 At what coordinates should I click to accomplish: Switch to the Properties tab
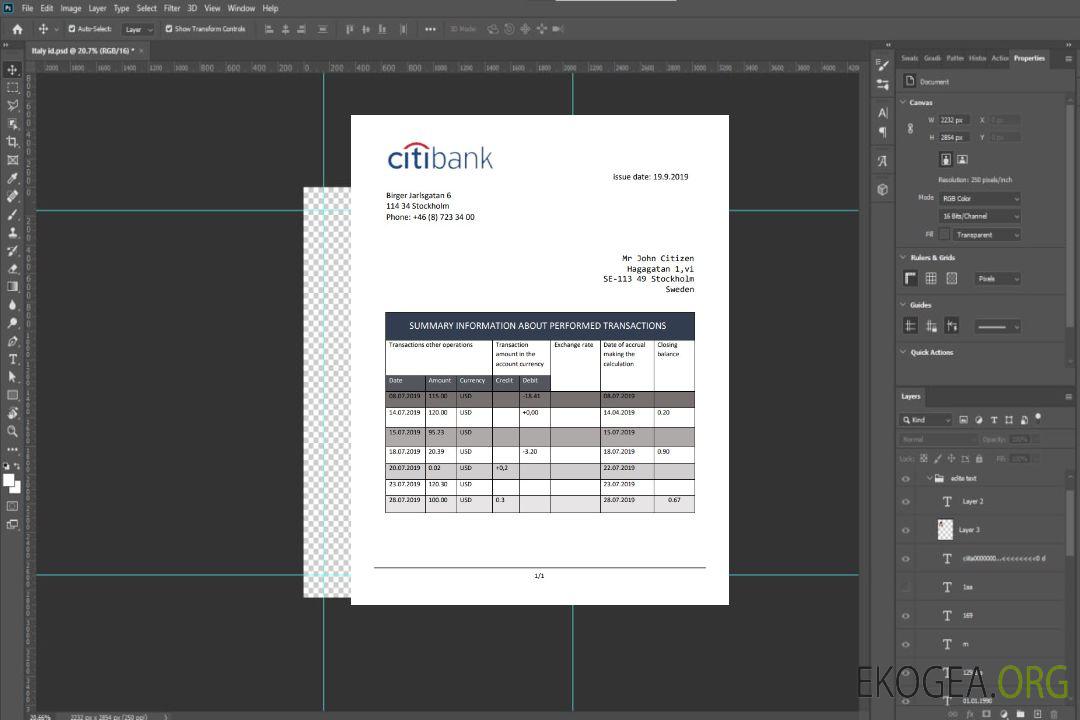pos(1029,58)
